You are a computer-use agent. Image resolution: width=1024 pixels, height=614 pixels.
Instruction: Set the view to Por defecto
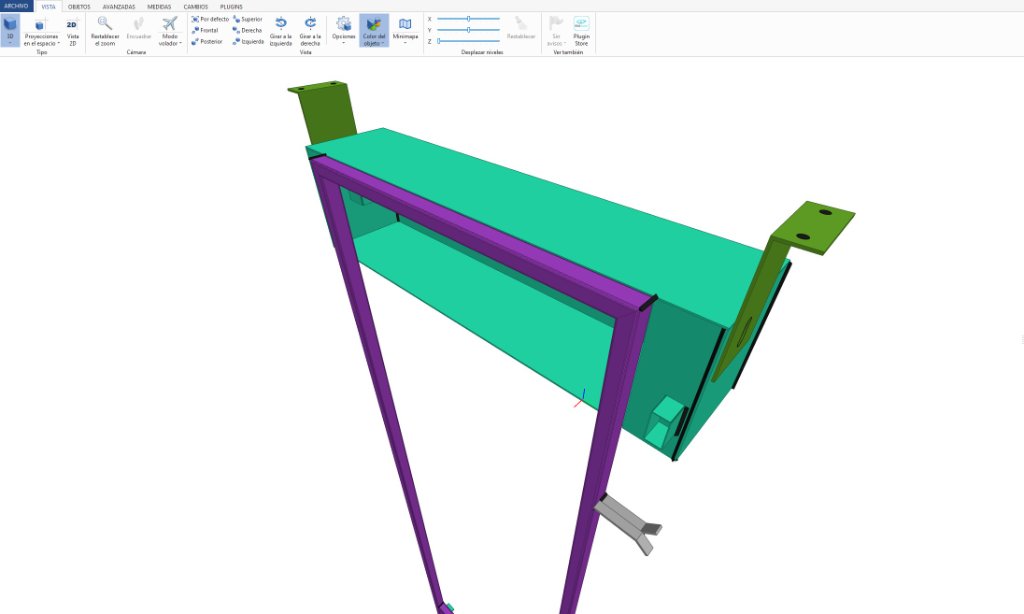(210, 20)
